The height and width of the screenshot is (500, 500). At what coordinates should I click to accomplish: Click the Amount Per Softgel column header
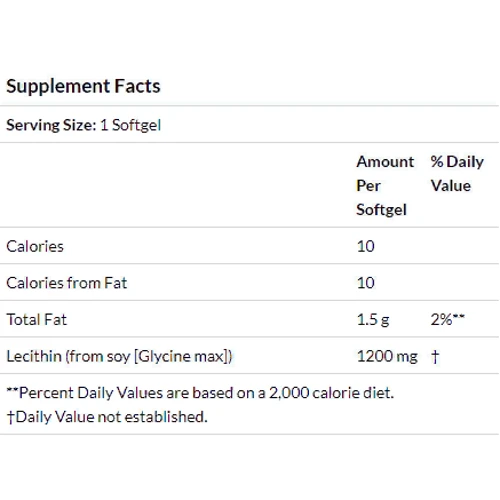385,186
